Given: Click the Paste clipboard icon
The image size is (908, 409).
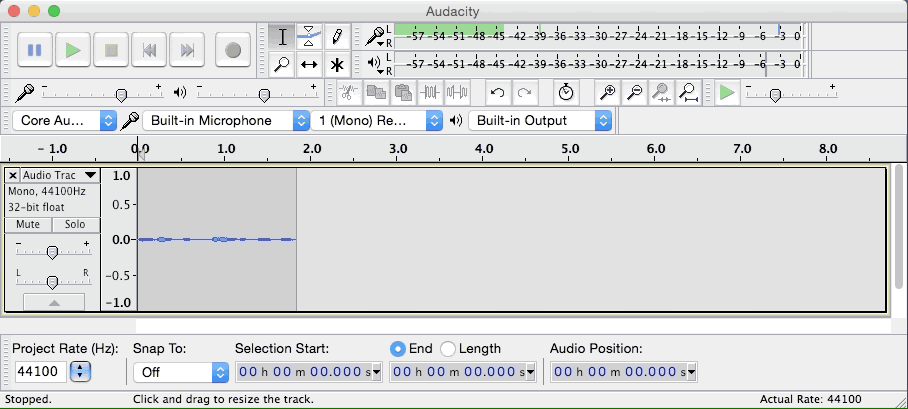Looking at the screenshot, I should pos(403,93).
